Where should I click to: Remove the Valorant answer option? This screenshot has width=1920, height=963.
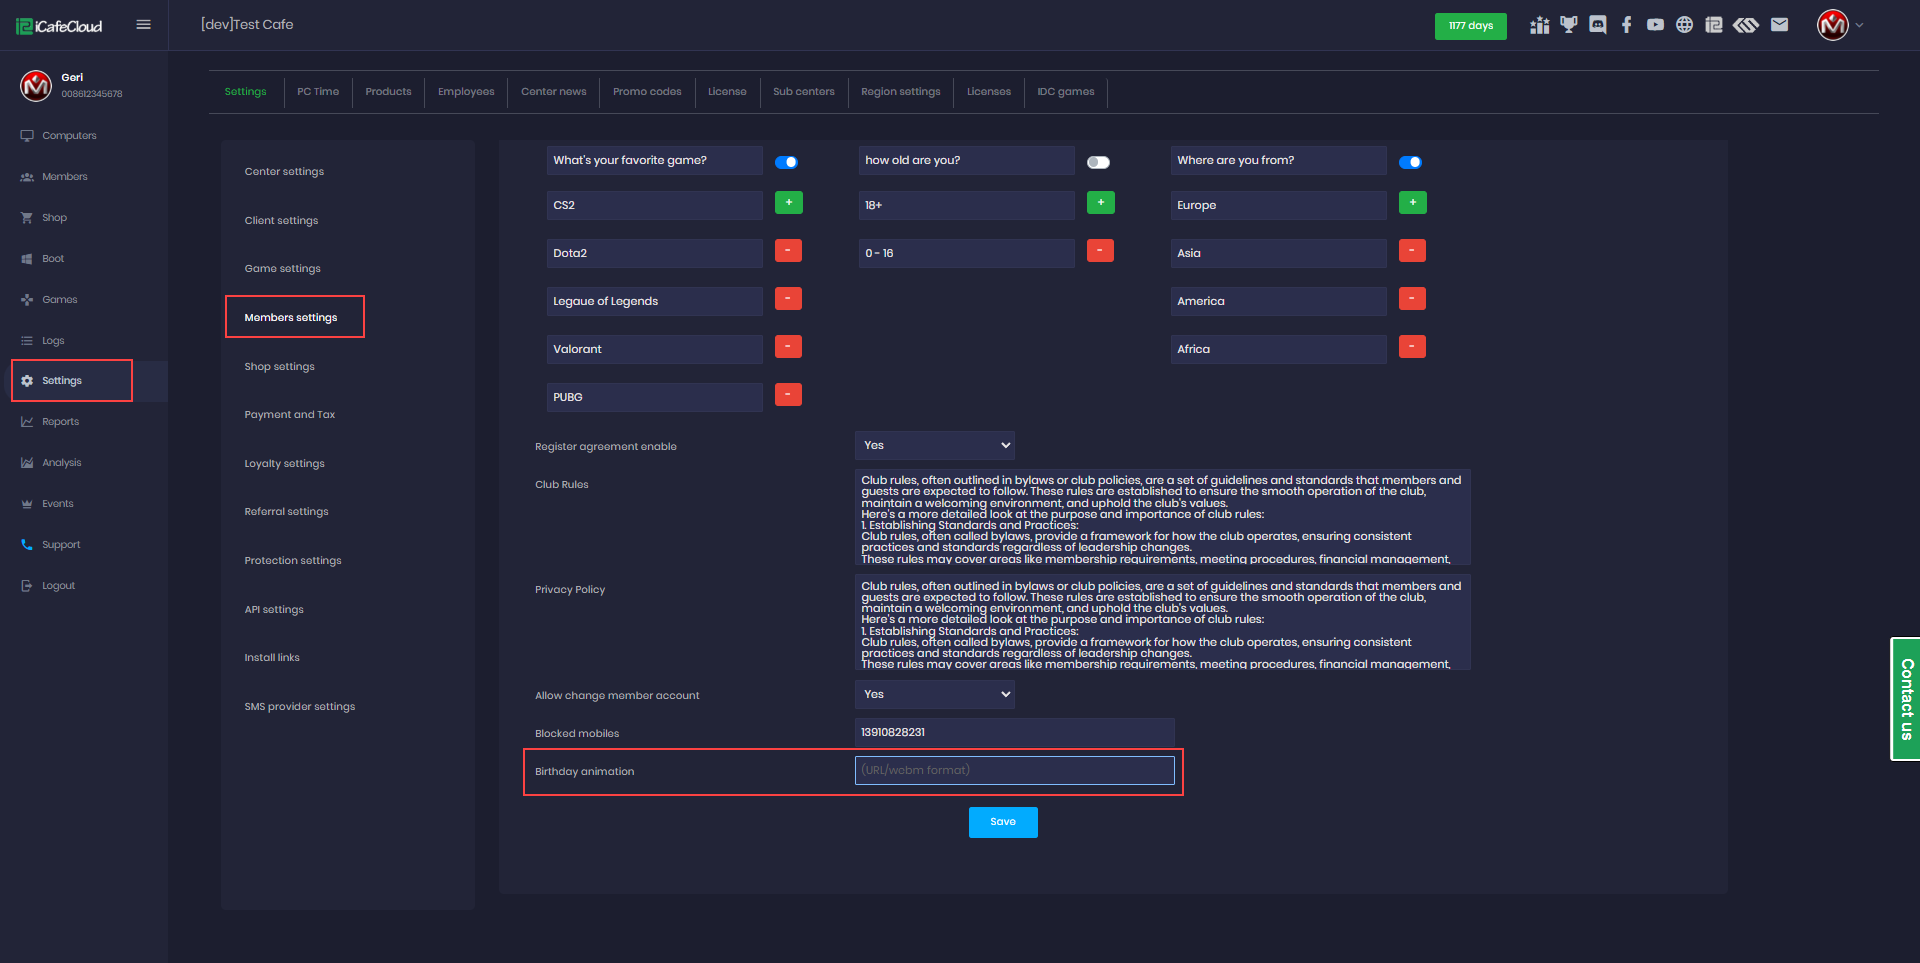tap(788, 347)
